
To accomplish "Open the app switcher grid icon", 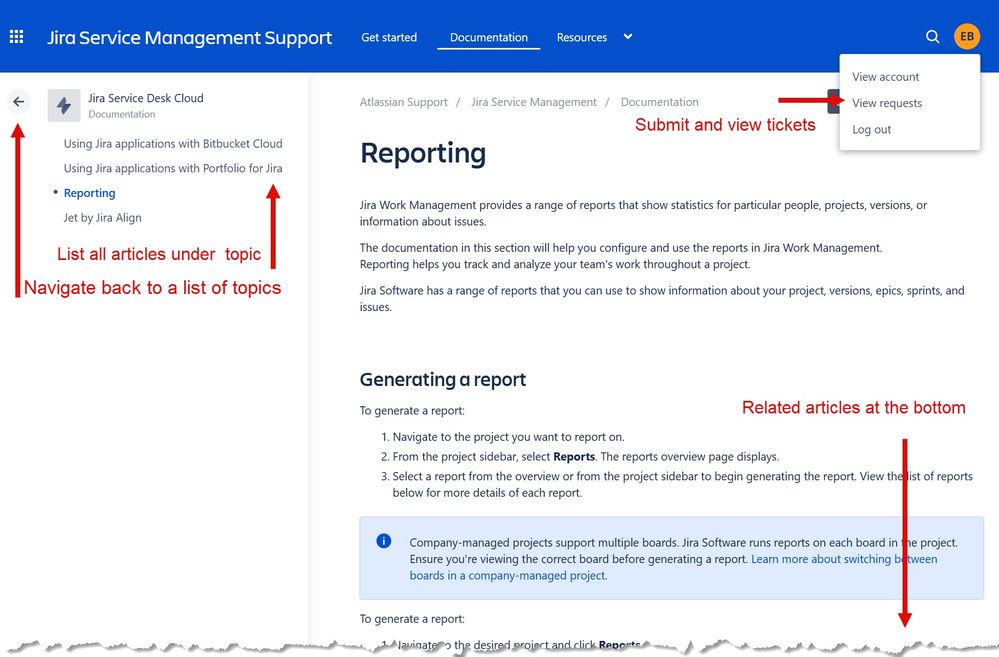I will [17, 37].
